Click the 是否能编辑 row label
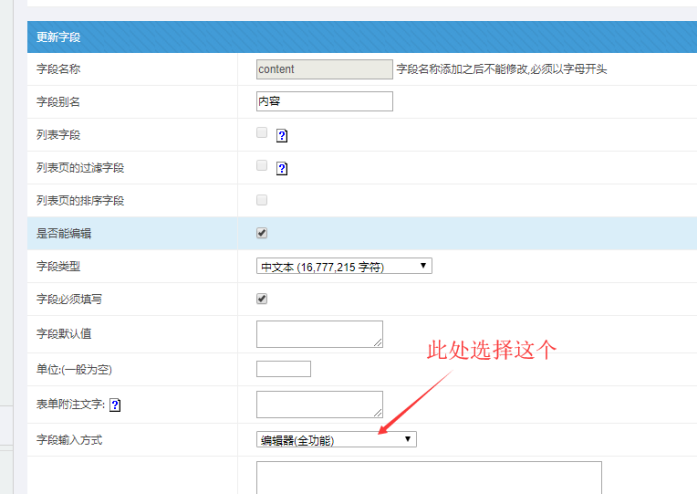The image size is (698, 494). 66,233
